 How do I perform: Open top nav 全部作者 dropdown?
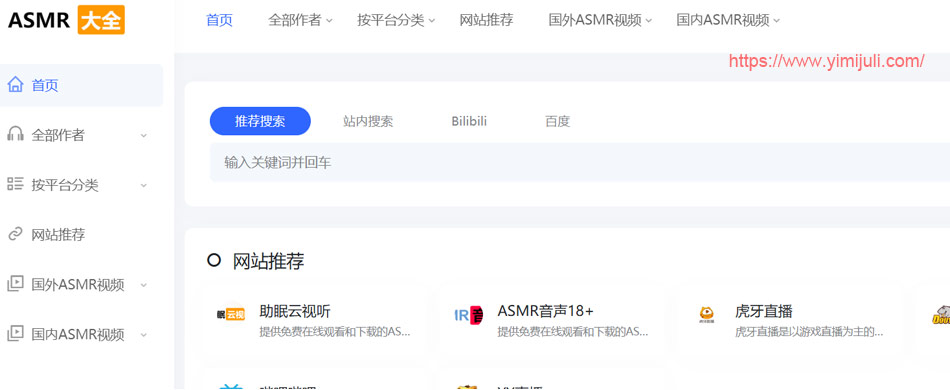pyautogui.click(x=301, y=20)
